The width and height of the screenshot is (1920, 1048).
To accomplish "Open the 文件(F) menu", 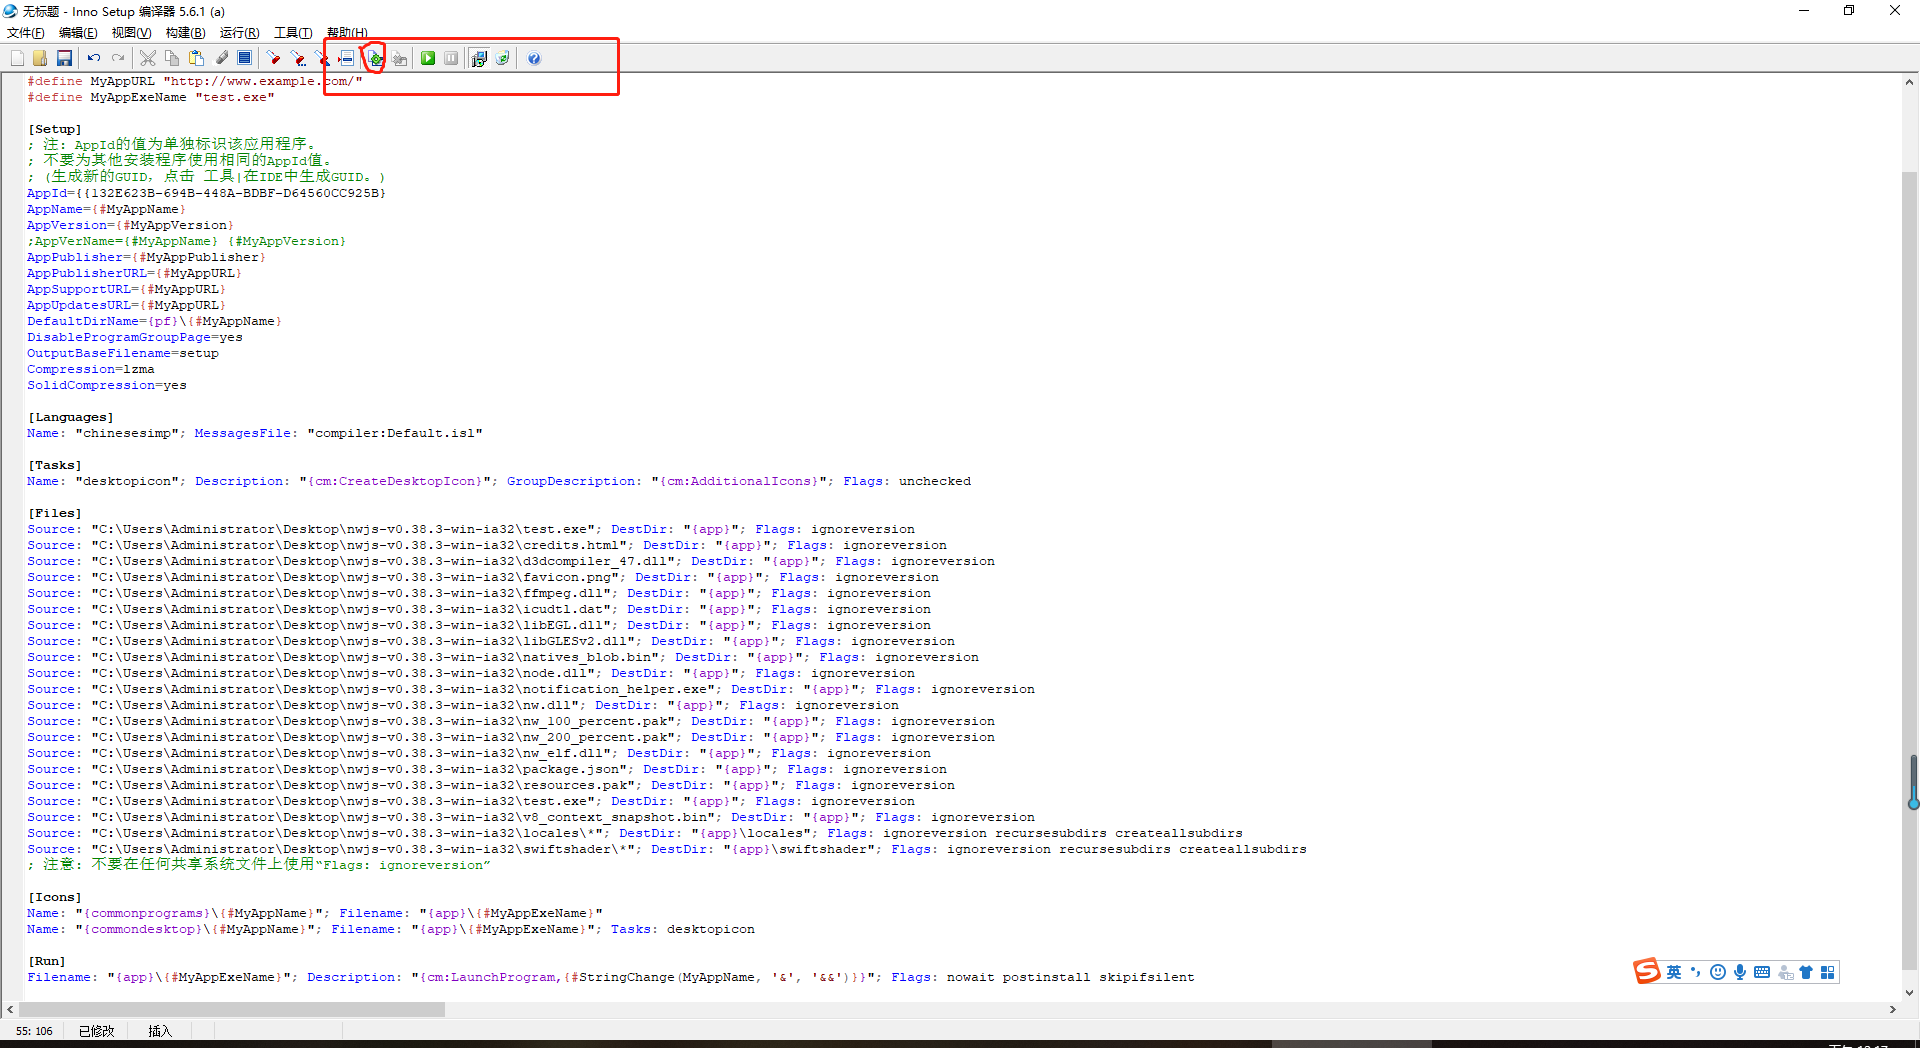I will point(26,33).
